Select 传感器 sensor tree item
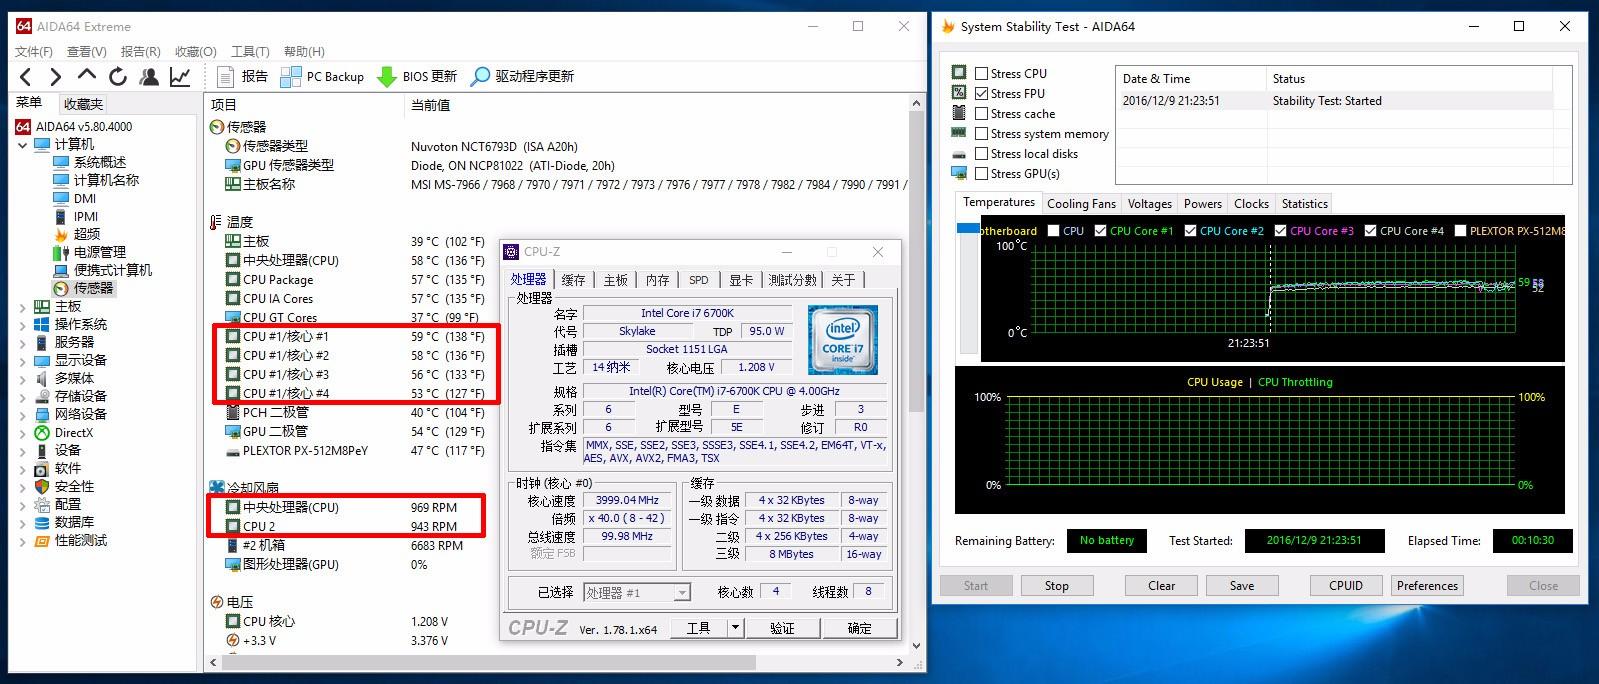This screenshot has width=1599, height=684. tap(93, 288)
